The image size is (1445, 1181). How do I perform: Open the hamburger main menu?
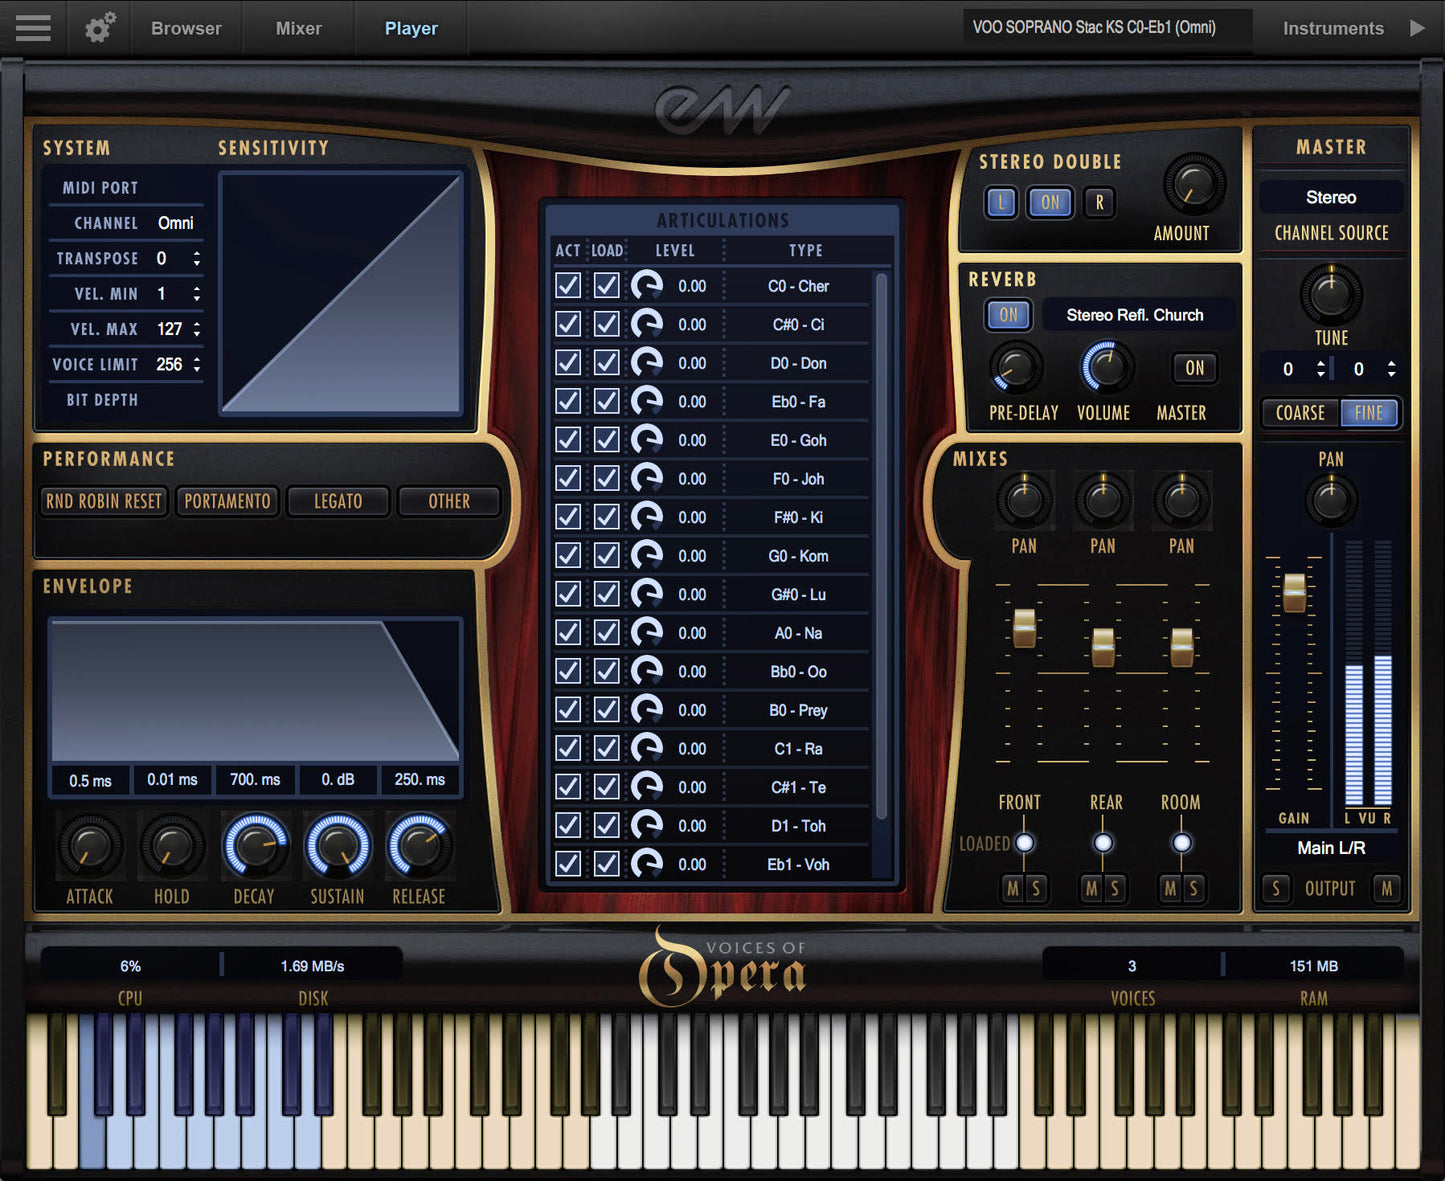33,28
